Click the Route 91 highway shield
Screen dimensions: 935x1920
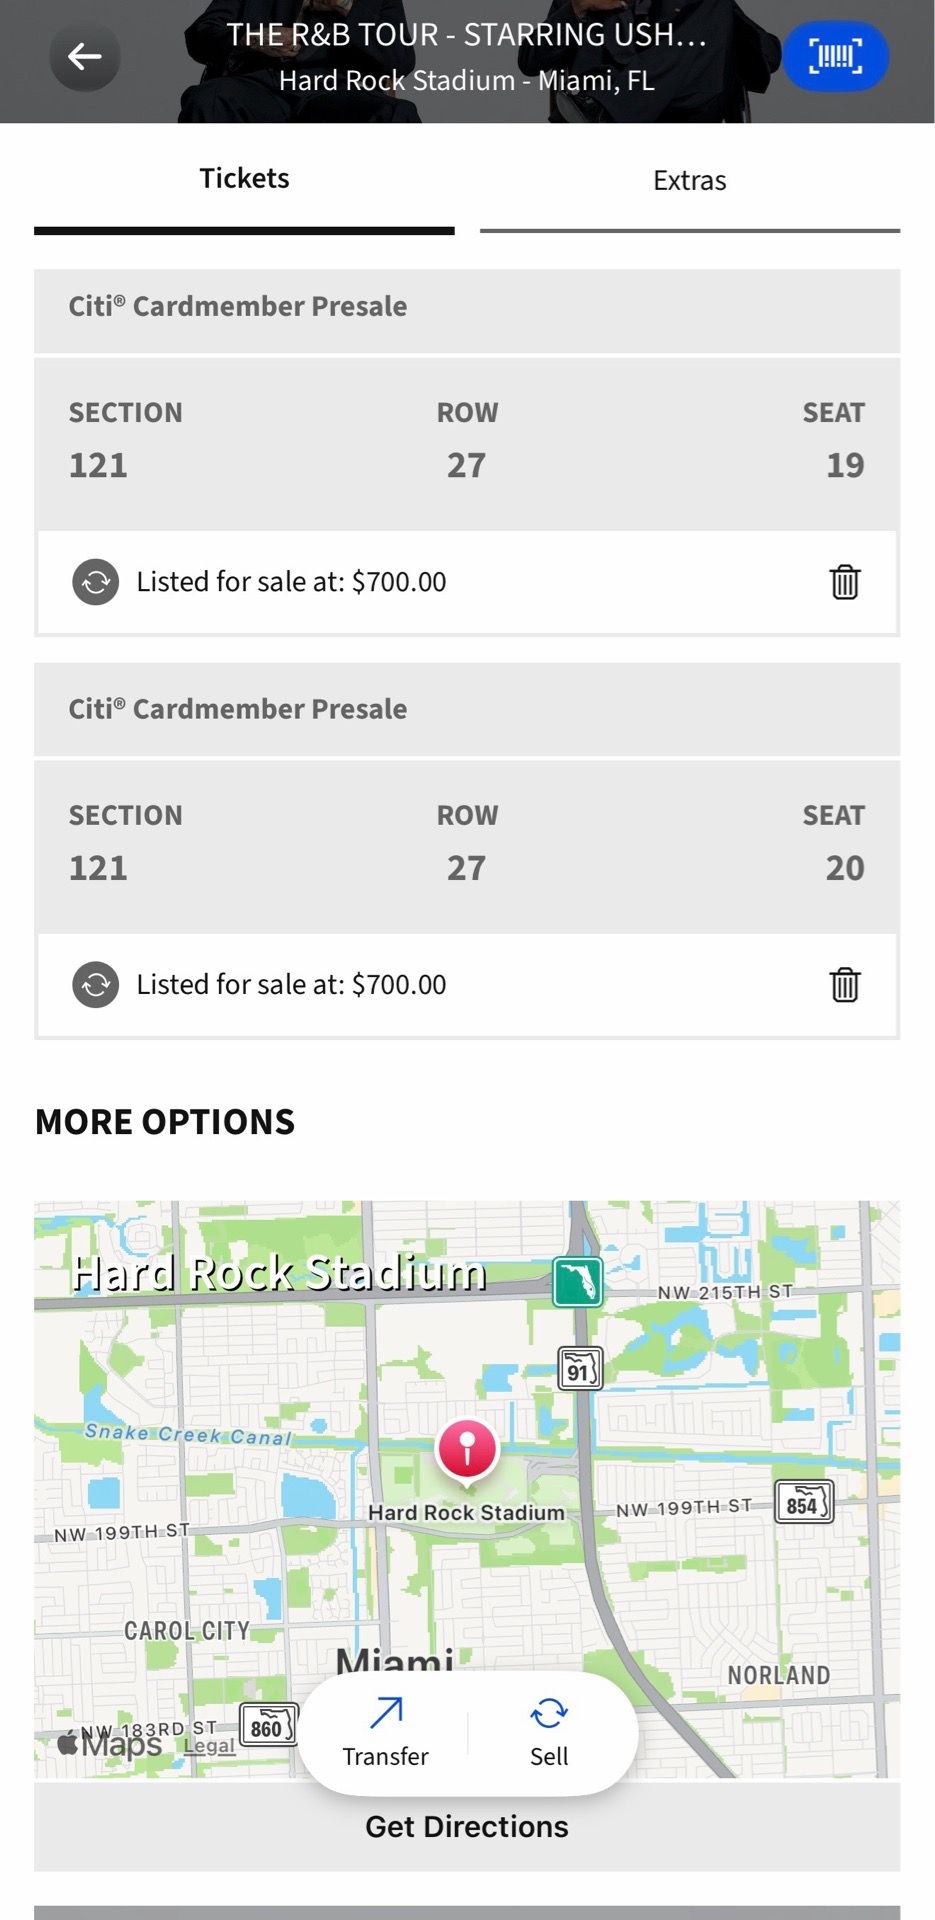point(580,1368)
